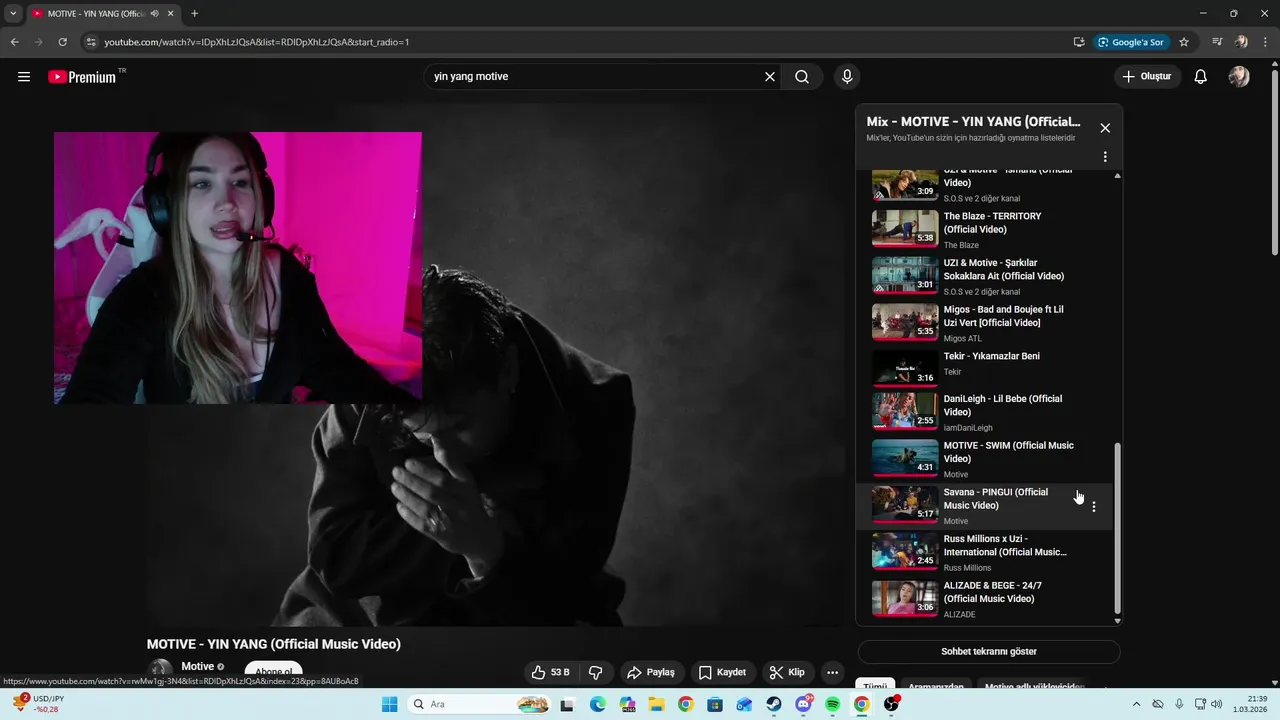Screen dimensions: 1280x720
Task: Create a clip with Klip
Action: coord(787,672)
